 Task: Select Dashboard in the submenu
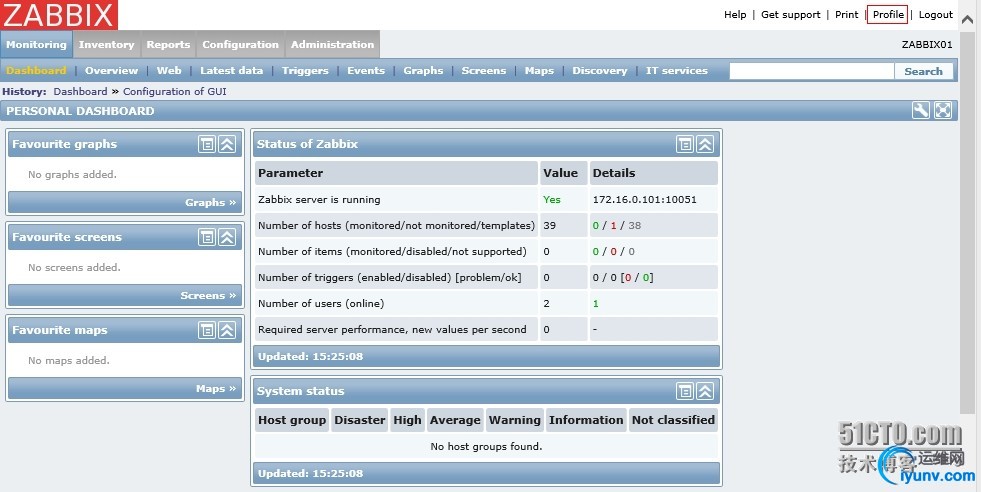pyautogui.click(x=36, y=71)
